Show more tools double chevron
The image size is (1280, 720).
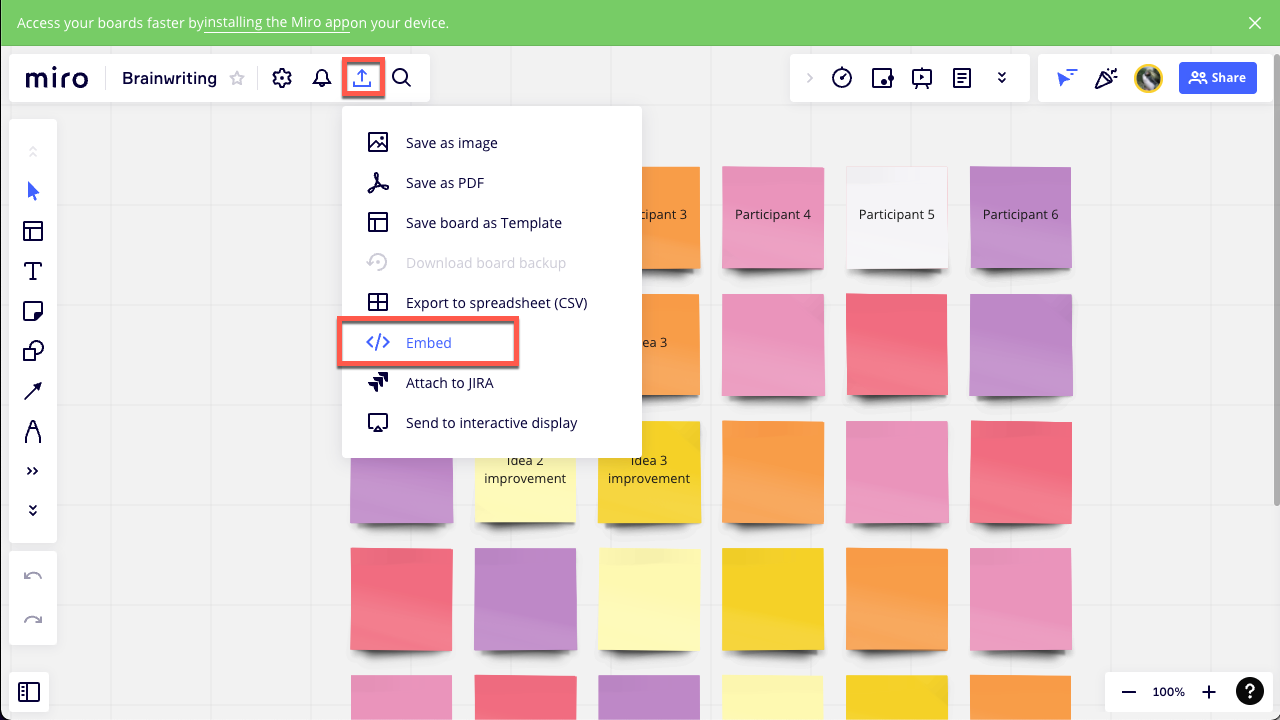[33, 471]
